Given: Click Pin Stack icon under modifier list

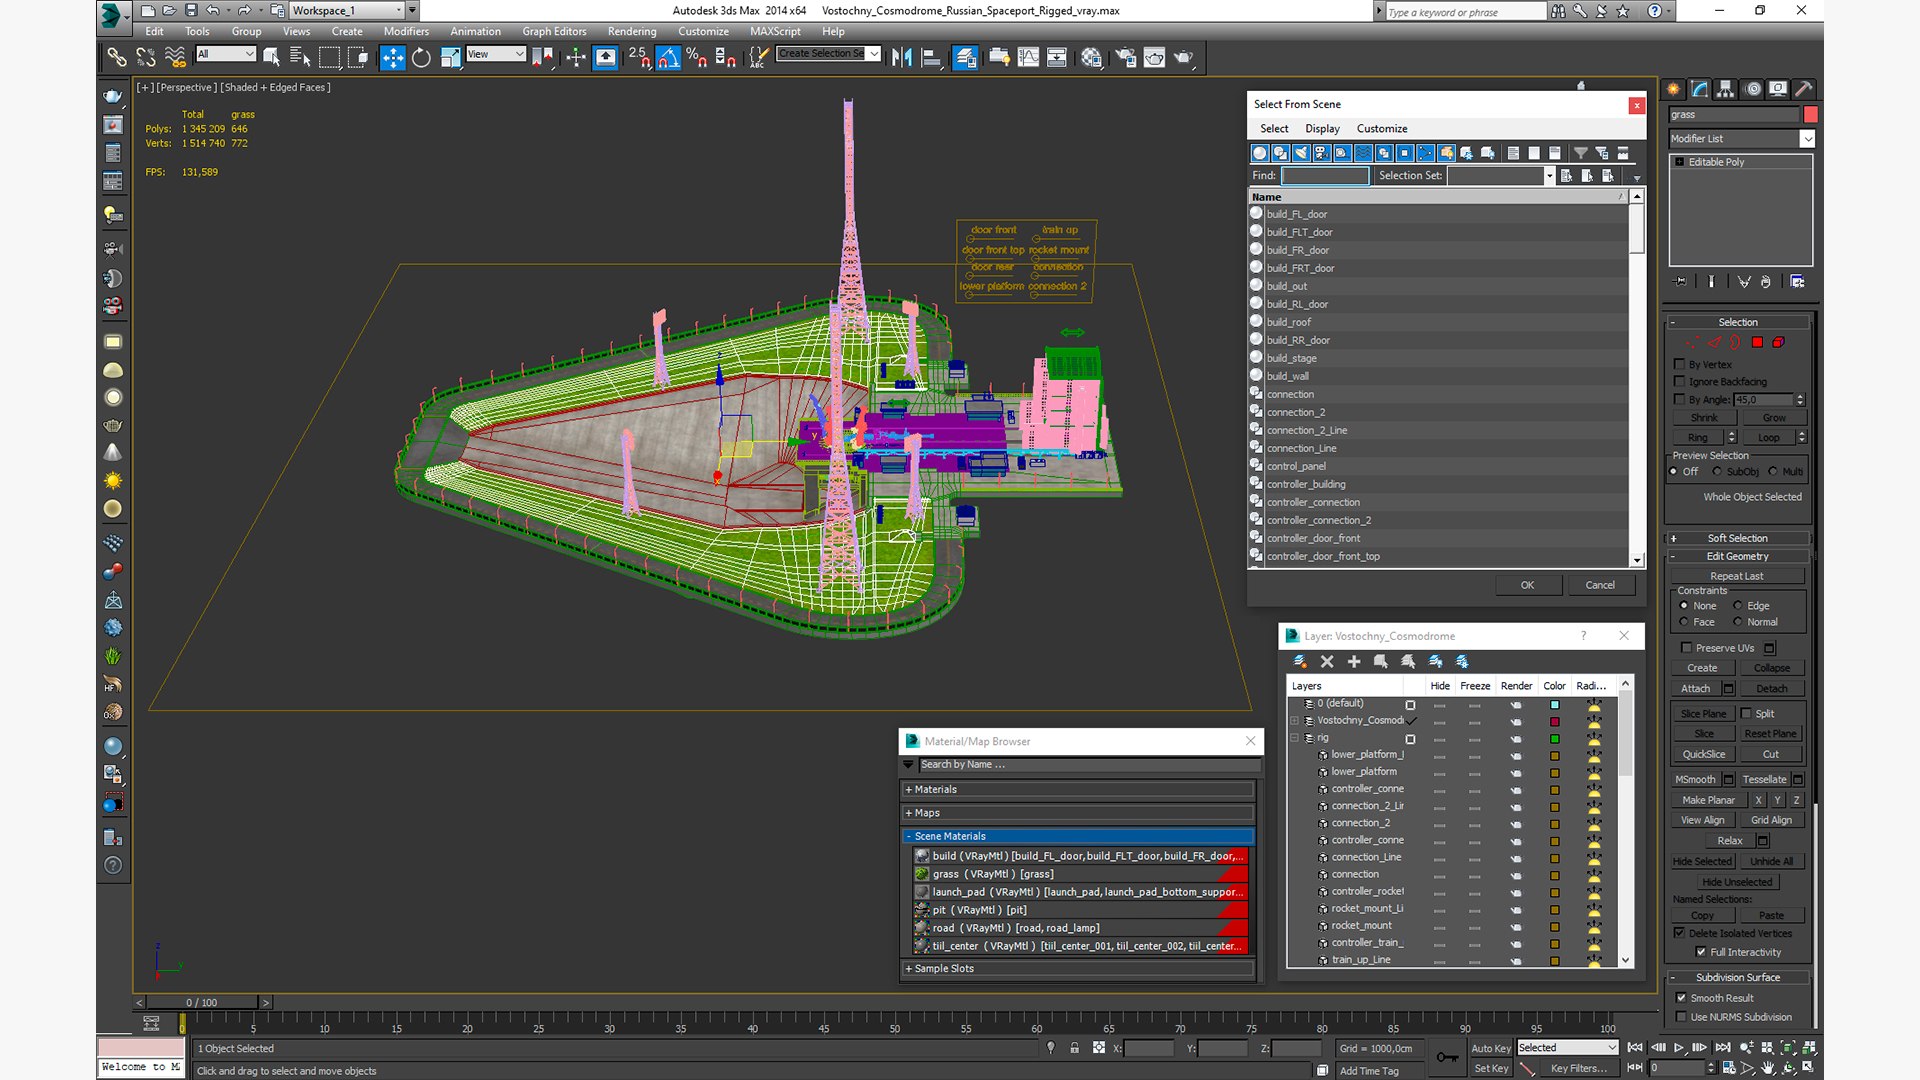Looking at the screenshot, I should [x=1680, y=282].
